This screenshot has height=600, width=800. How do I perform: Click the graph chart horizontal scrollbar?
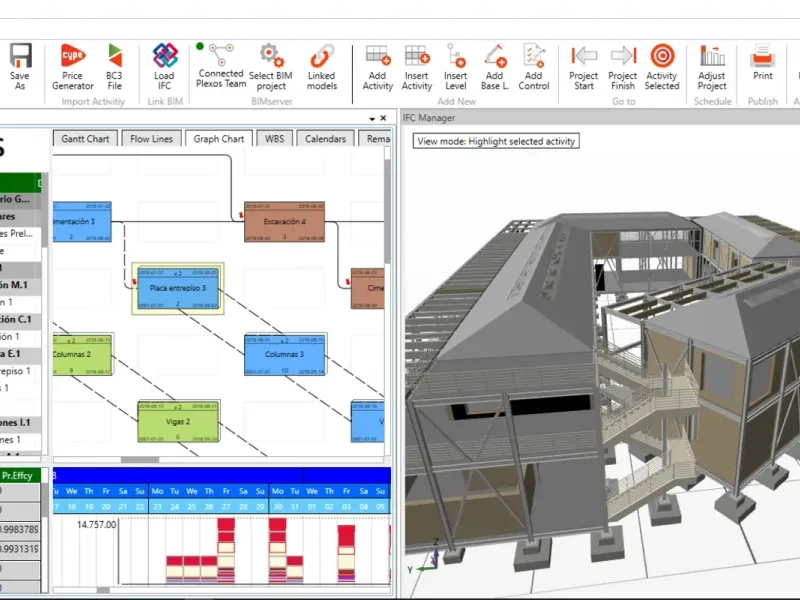[x=140, y=460]
